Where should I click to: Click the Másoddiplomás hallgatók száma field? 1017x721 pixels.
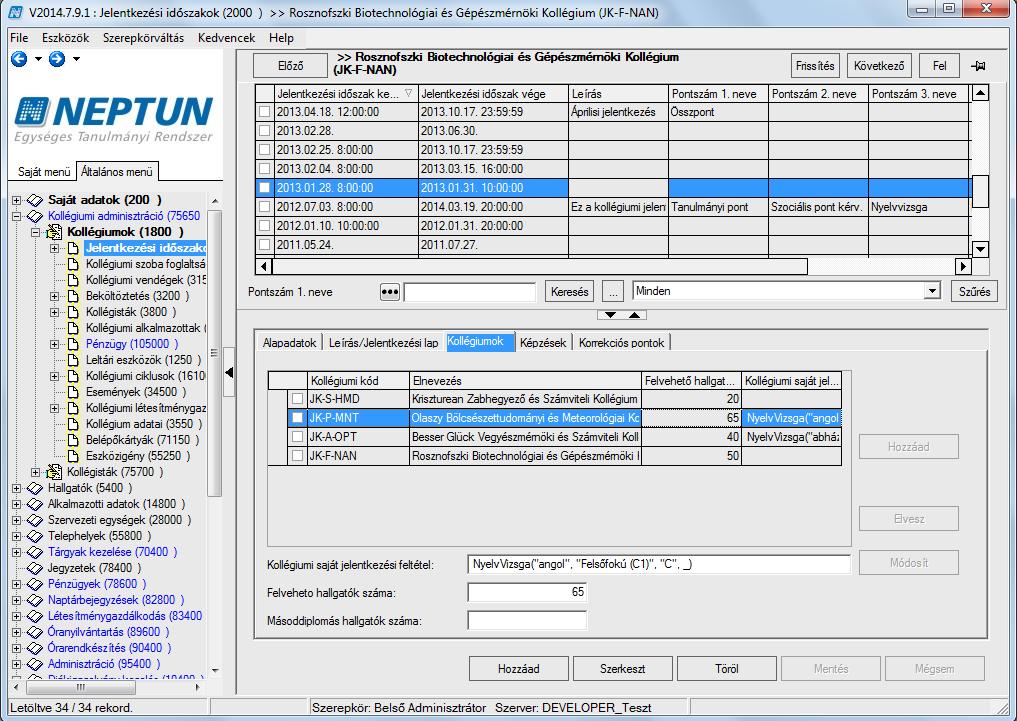tap(527, 621)
